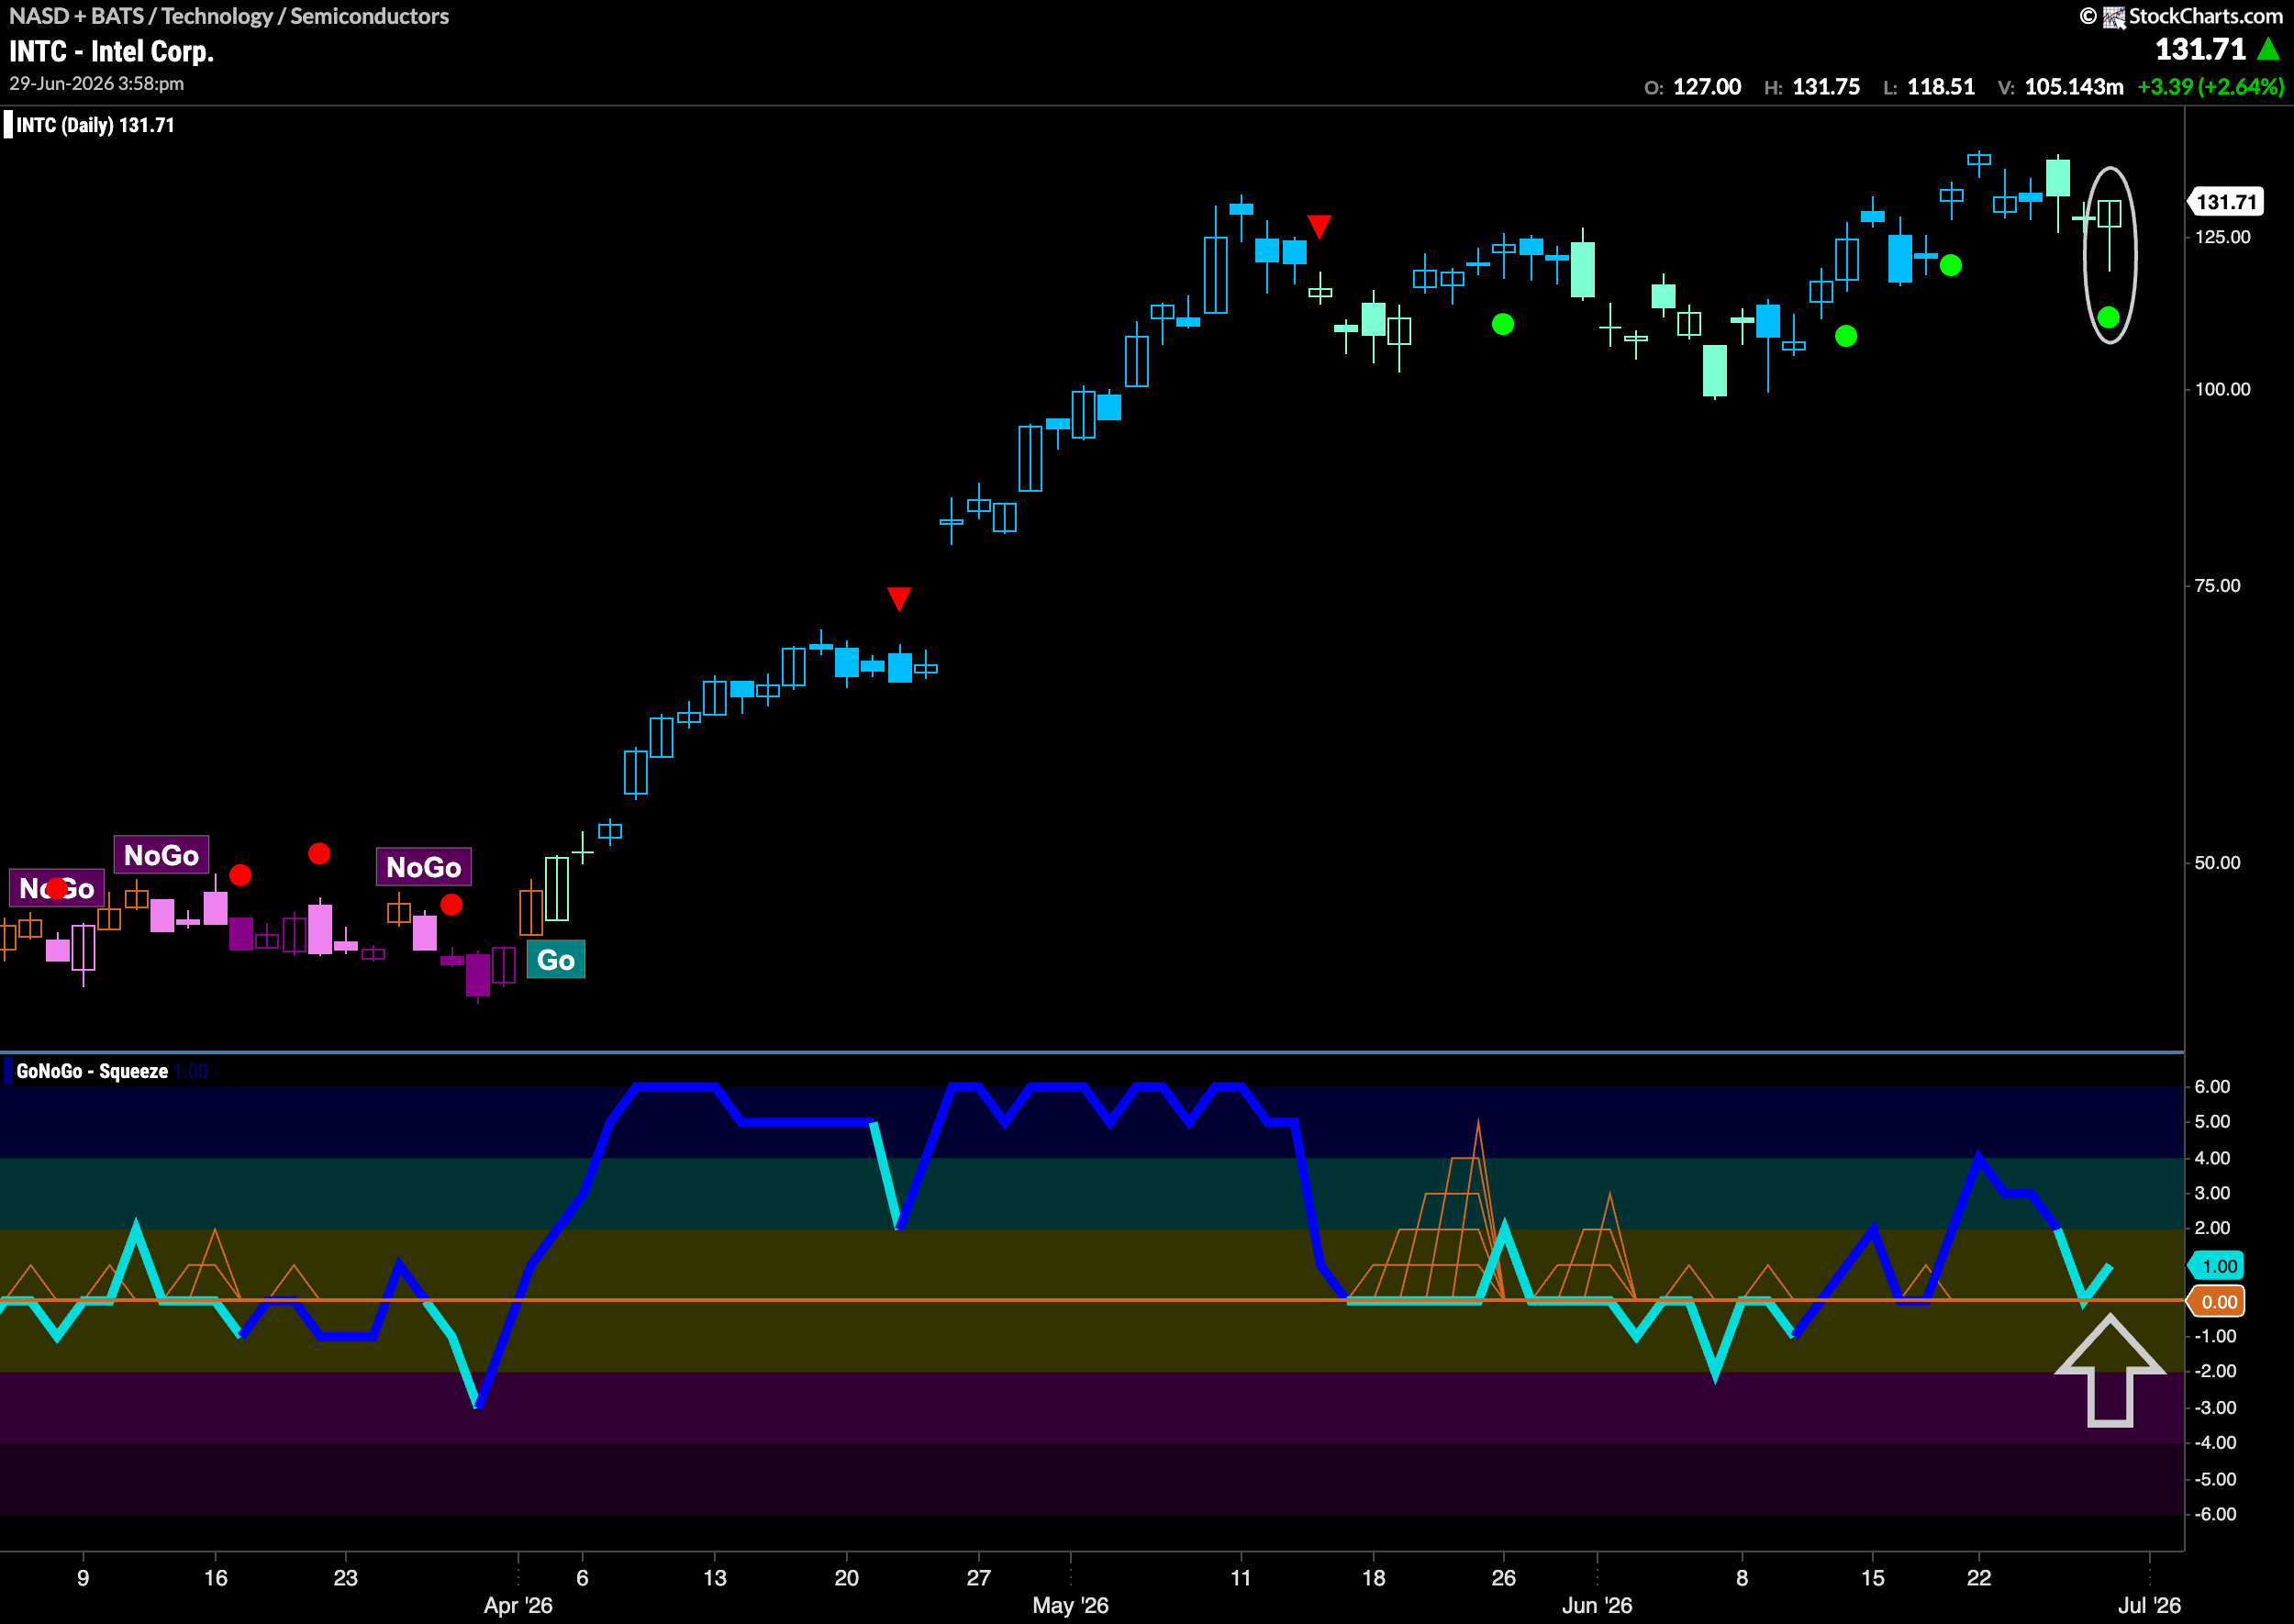The image size is (2294, 1624).
Task: Click the green dot marker near June 19
Action: [1951, 265]
